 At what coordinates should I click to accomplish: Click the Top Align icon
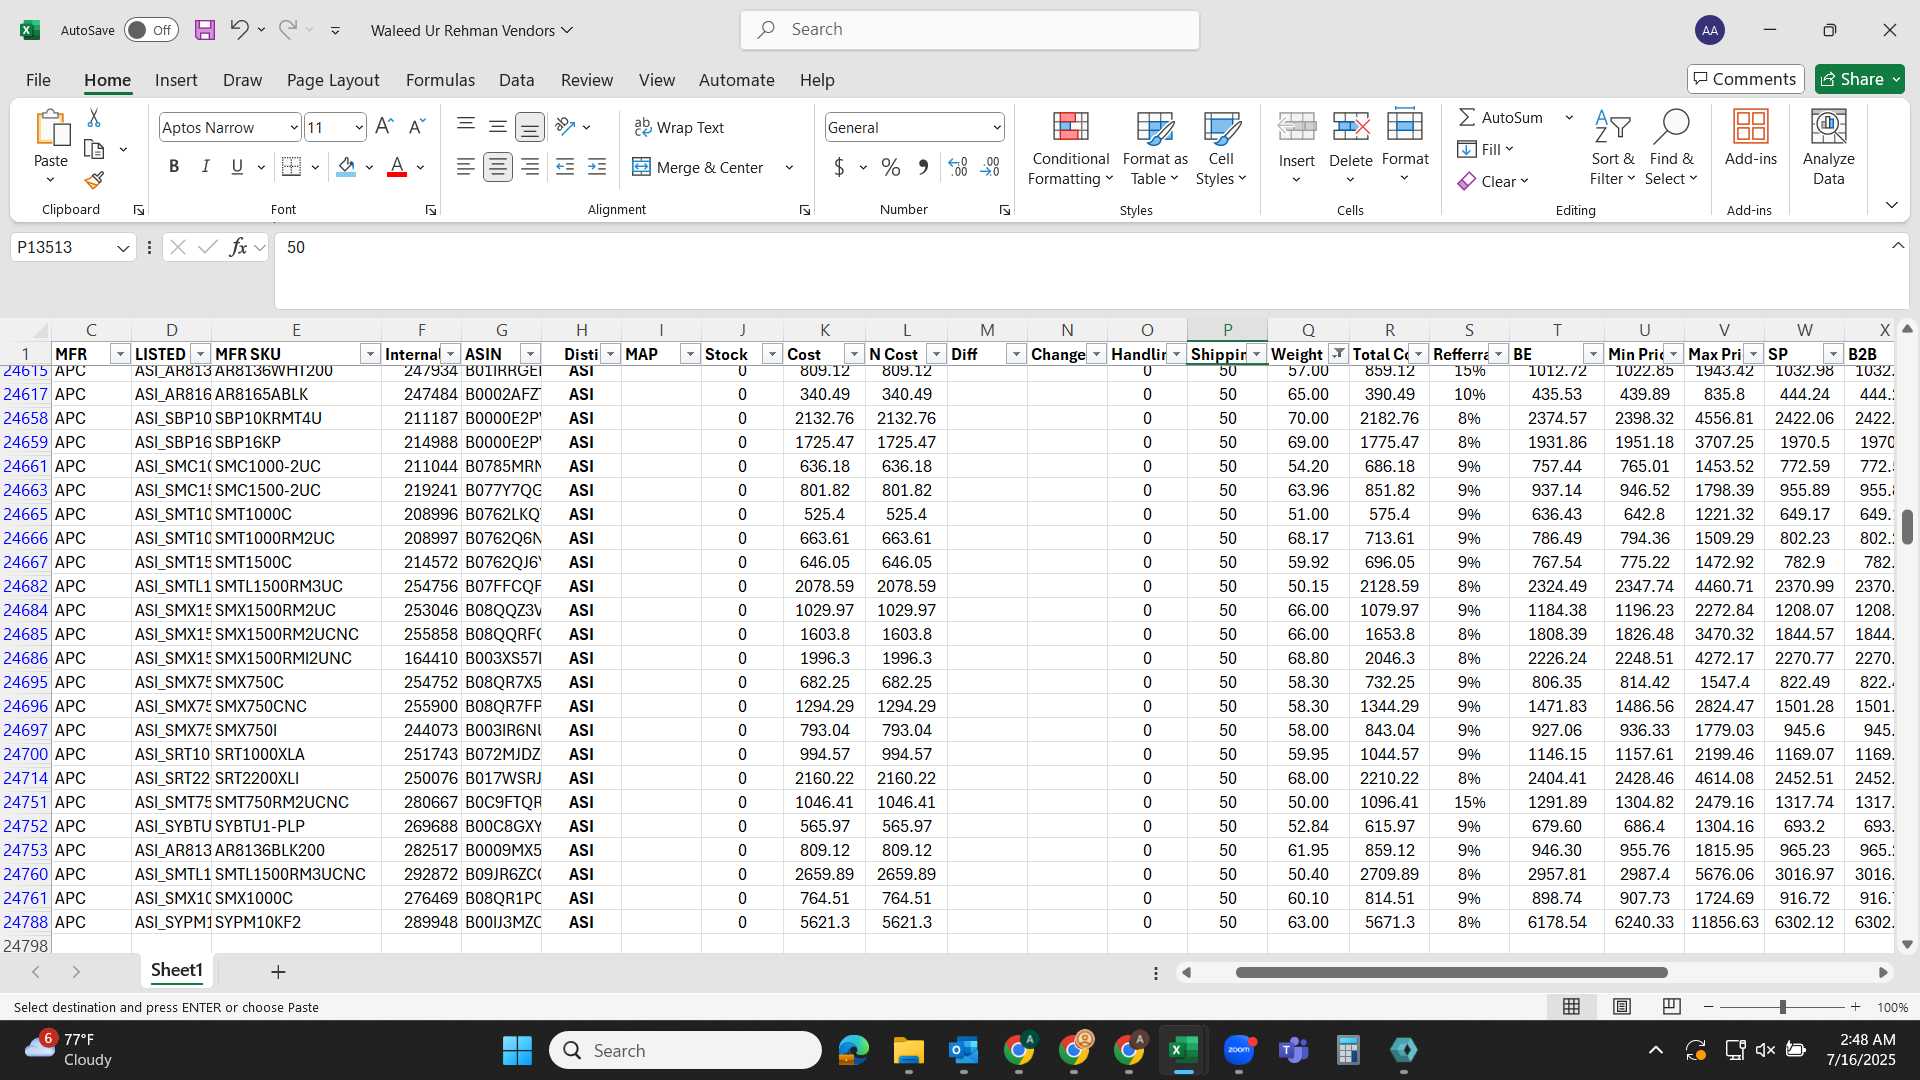pyautogui.click(x=466, y=127)
